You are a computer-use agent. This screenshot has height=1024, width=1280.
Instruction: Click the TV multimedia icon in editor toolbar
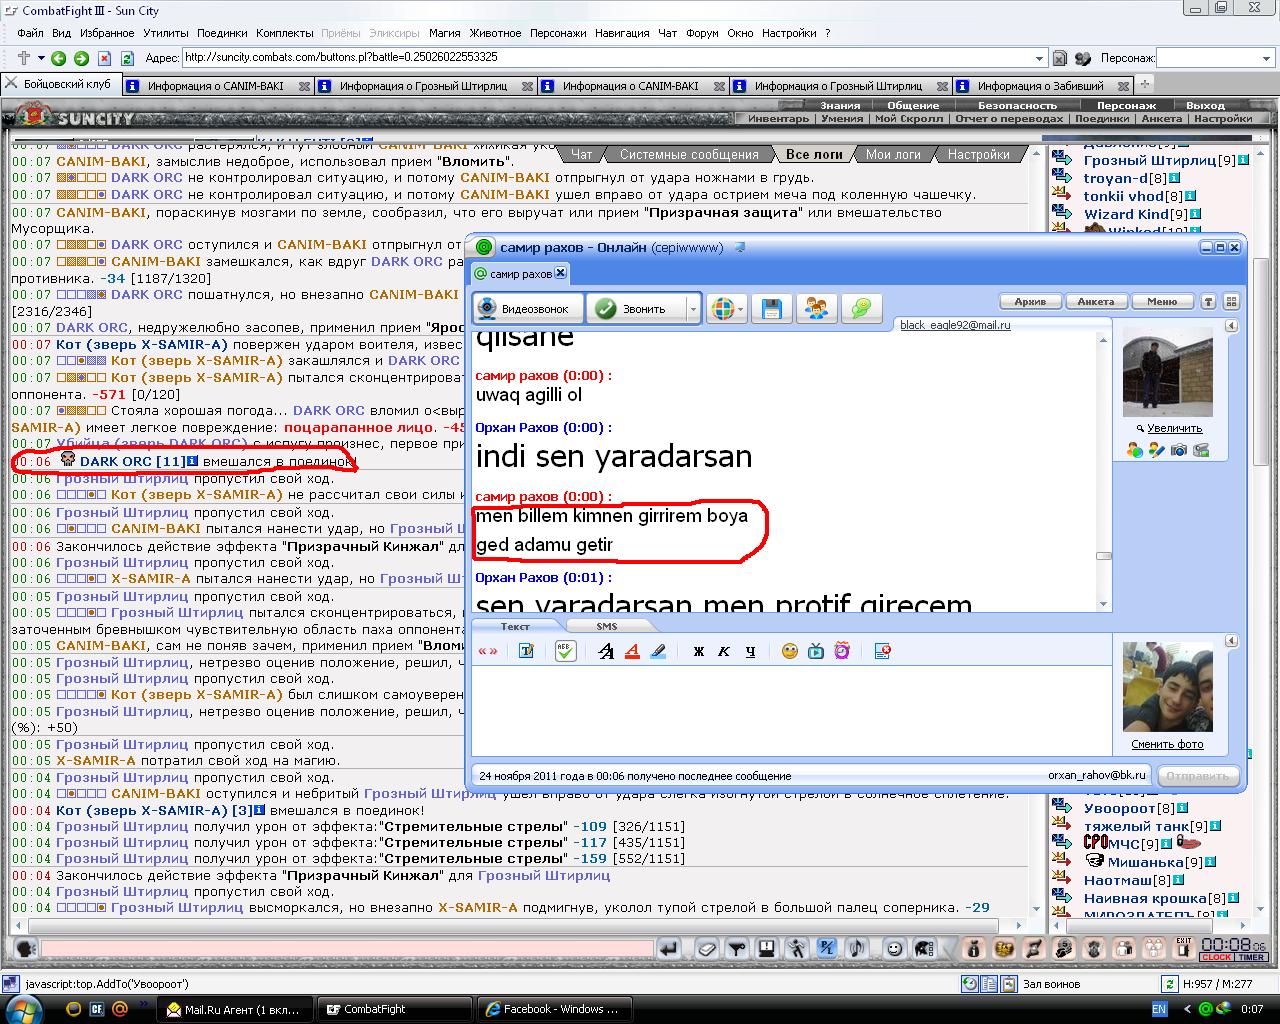tap(816, 651)
